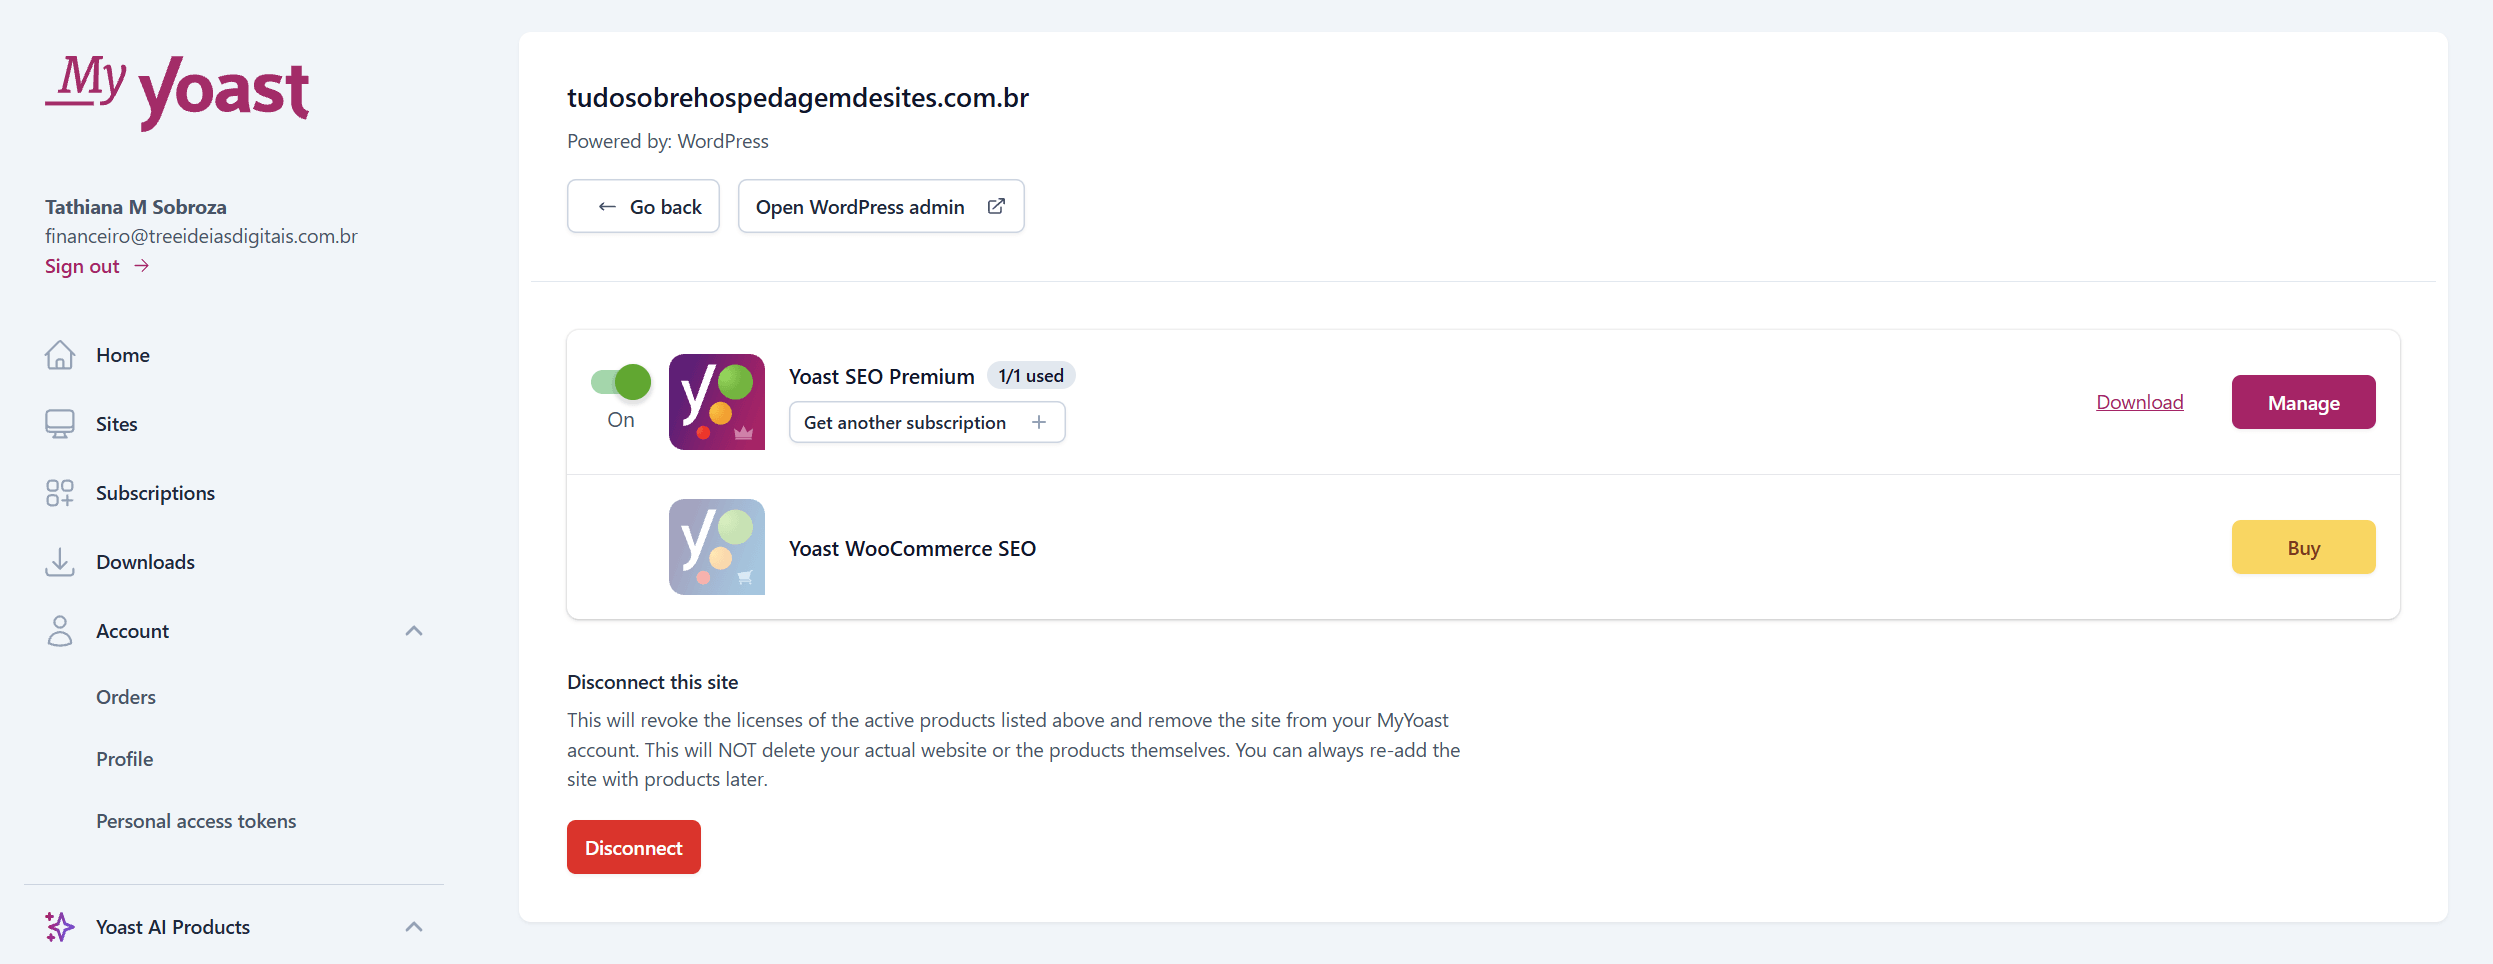This screenshot has height=964, width=2493.
Task: Click the Subscriptions grid icon
Action: pyautogui.click(x=60, y=493)
